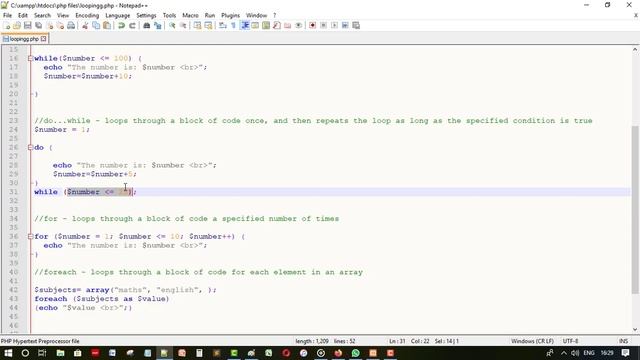The width and height of the screenshot is (640, 360).
Task: Collapse the do block fold at line 26
Action: click(30, 147)
